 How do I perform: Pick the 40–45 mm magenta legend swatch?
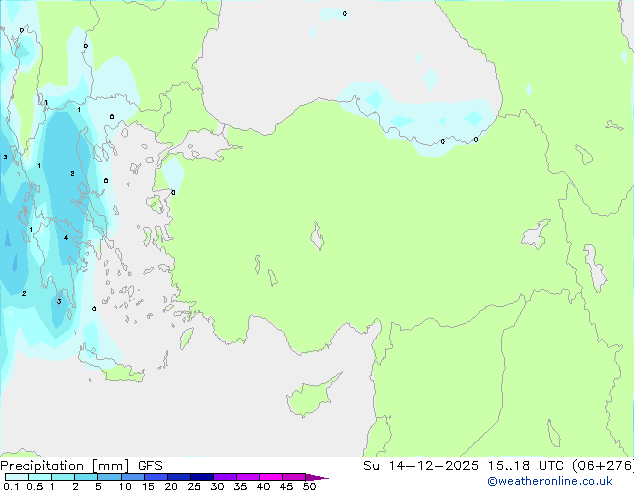(x=271, y=477)
